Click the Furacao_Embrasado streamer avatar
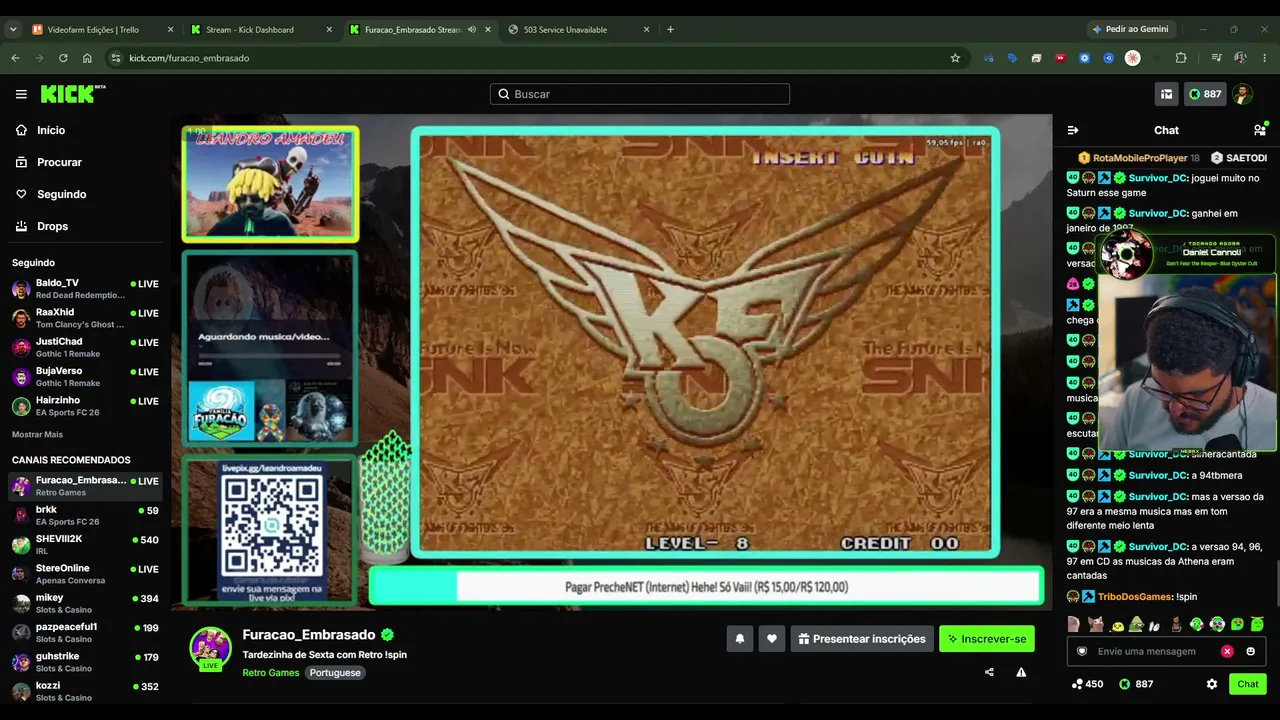 (211, 648)
